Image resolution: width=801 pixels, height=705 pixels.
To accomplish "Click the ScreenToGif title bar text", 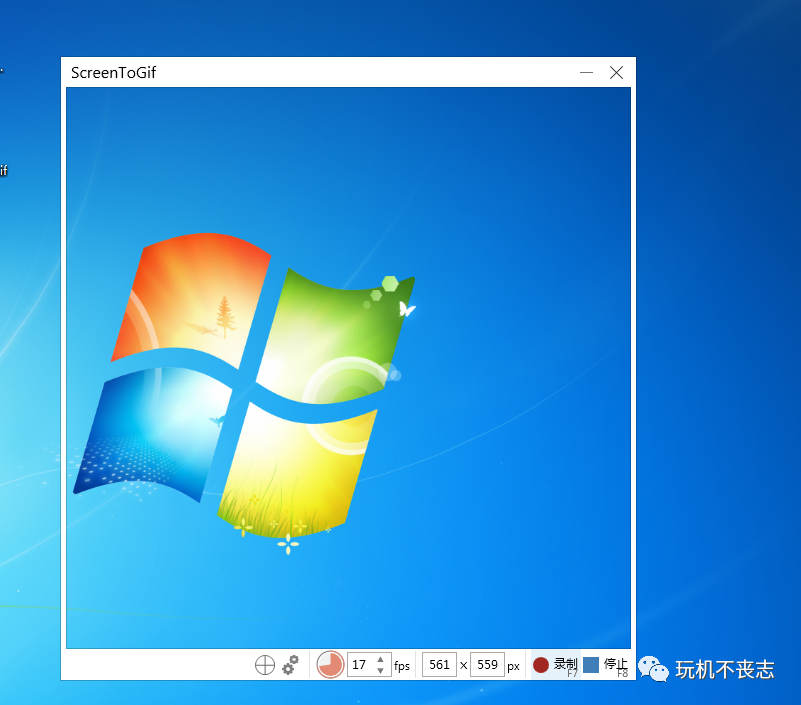I will (x=113, y=73).
